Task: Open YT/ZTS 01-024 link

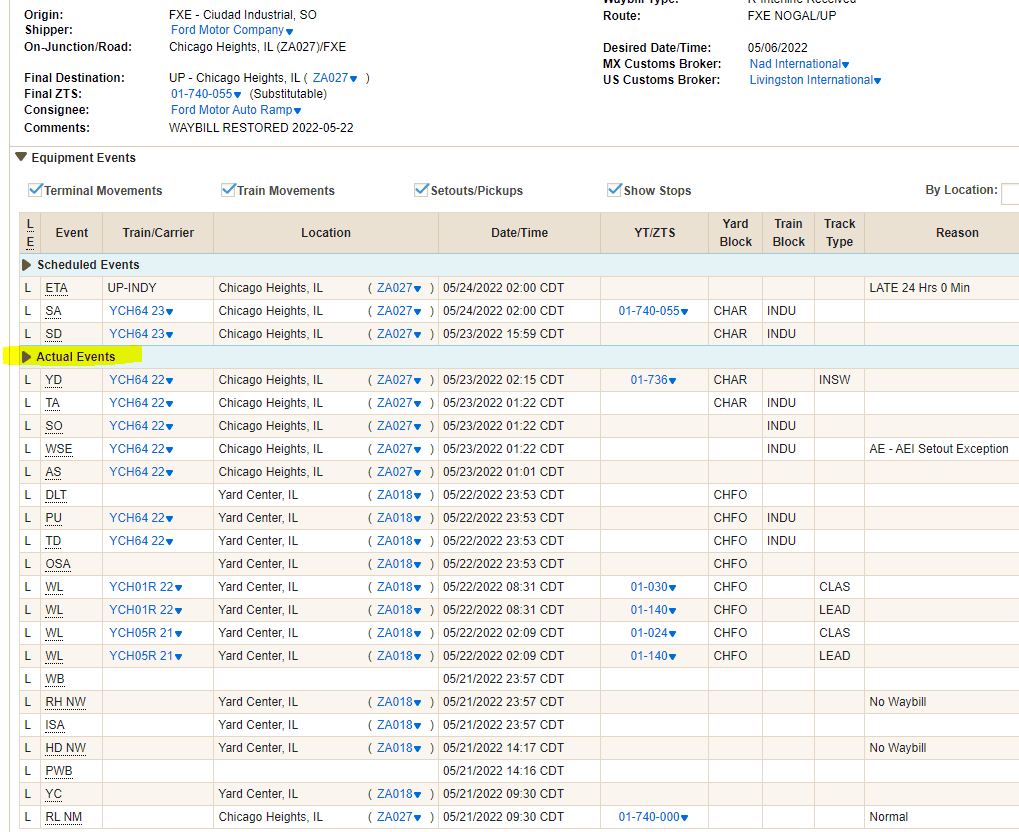Action: pyautogui.click(x=653, y=632)
